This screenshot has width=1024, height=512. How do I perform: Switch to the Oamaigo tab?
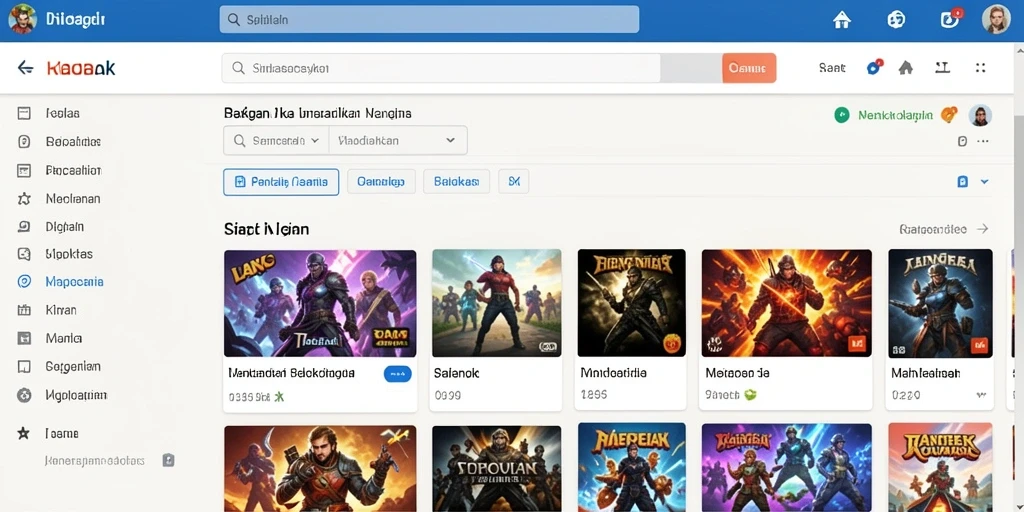coord(381,182)
